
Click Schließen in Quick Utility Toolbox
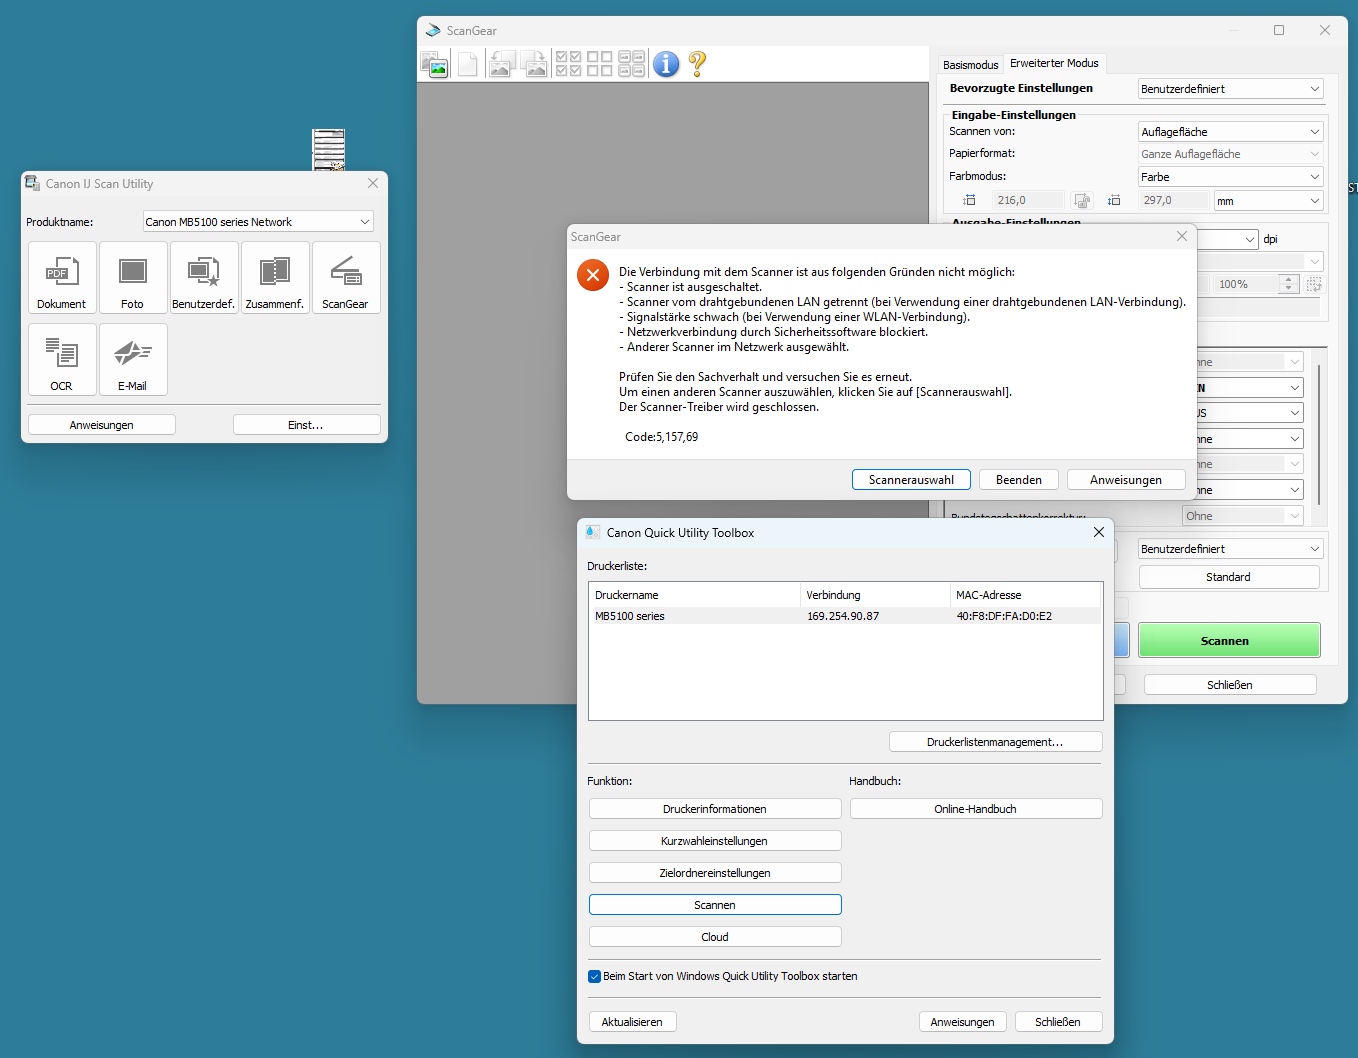coord(1058,1022)
